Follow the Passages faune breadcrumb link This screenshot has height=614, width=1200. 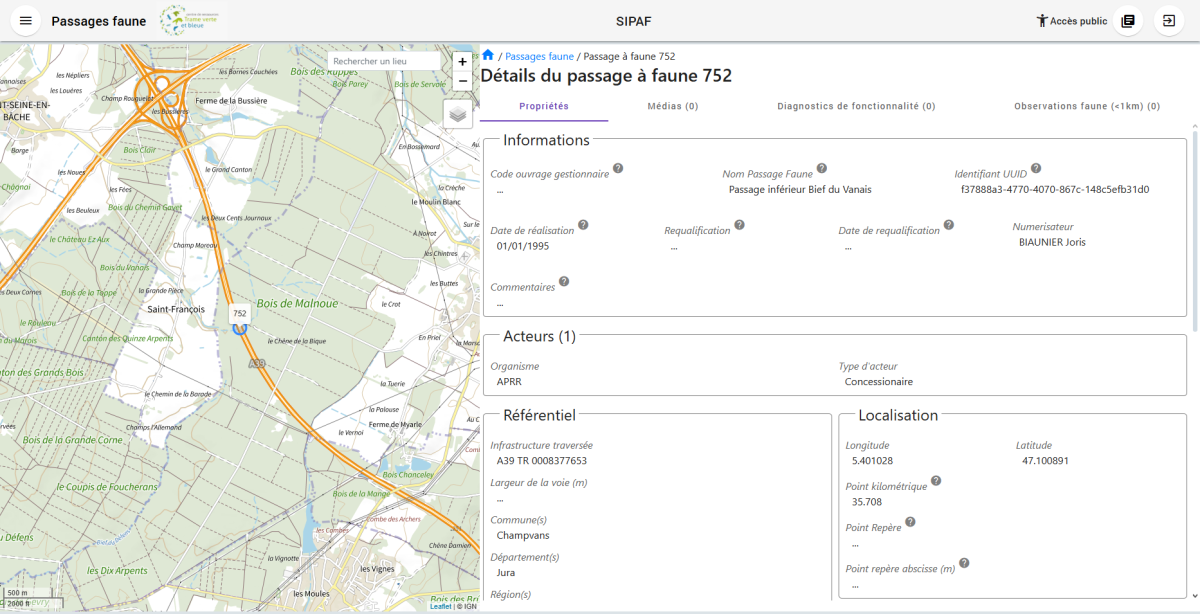pos(539,57)
